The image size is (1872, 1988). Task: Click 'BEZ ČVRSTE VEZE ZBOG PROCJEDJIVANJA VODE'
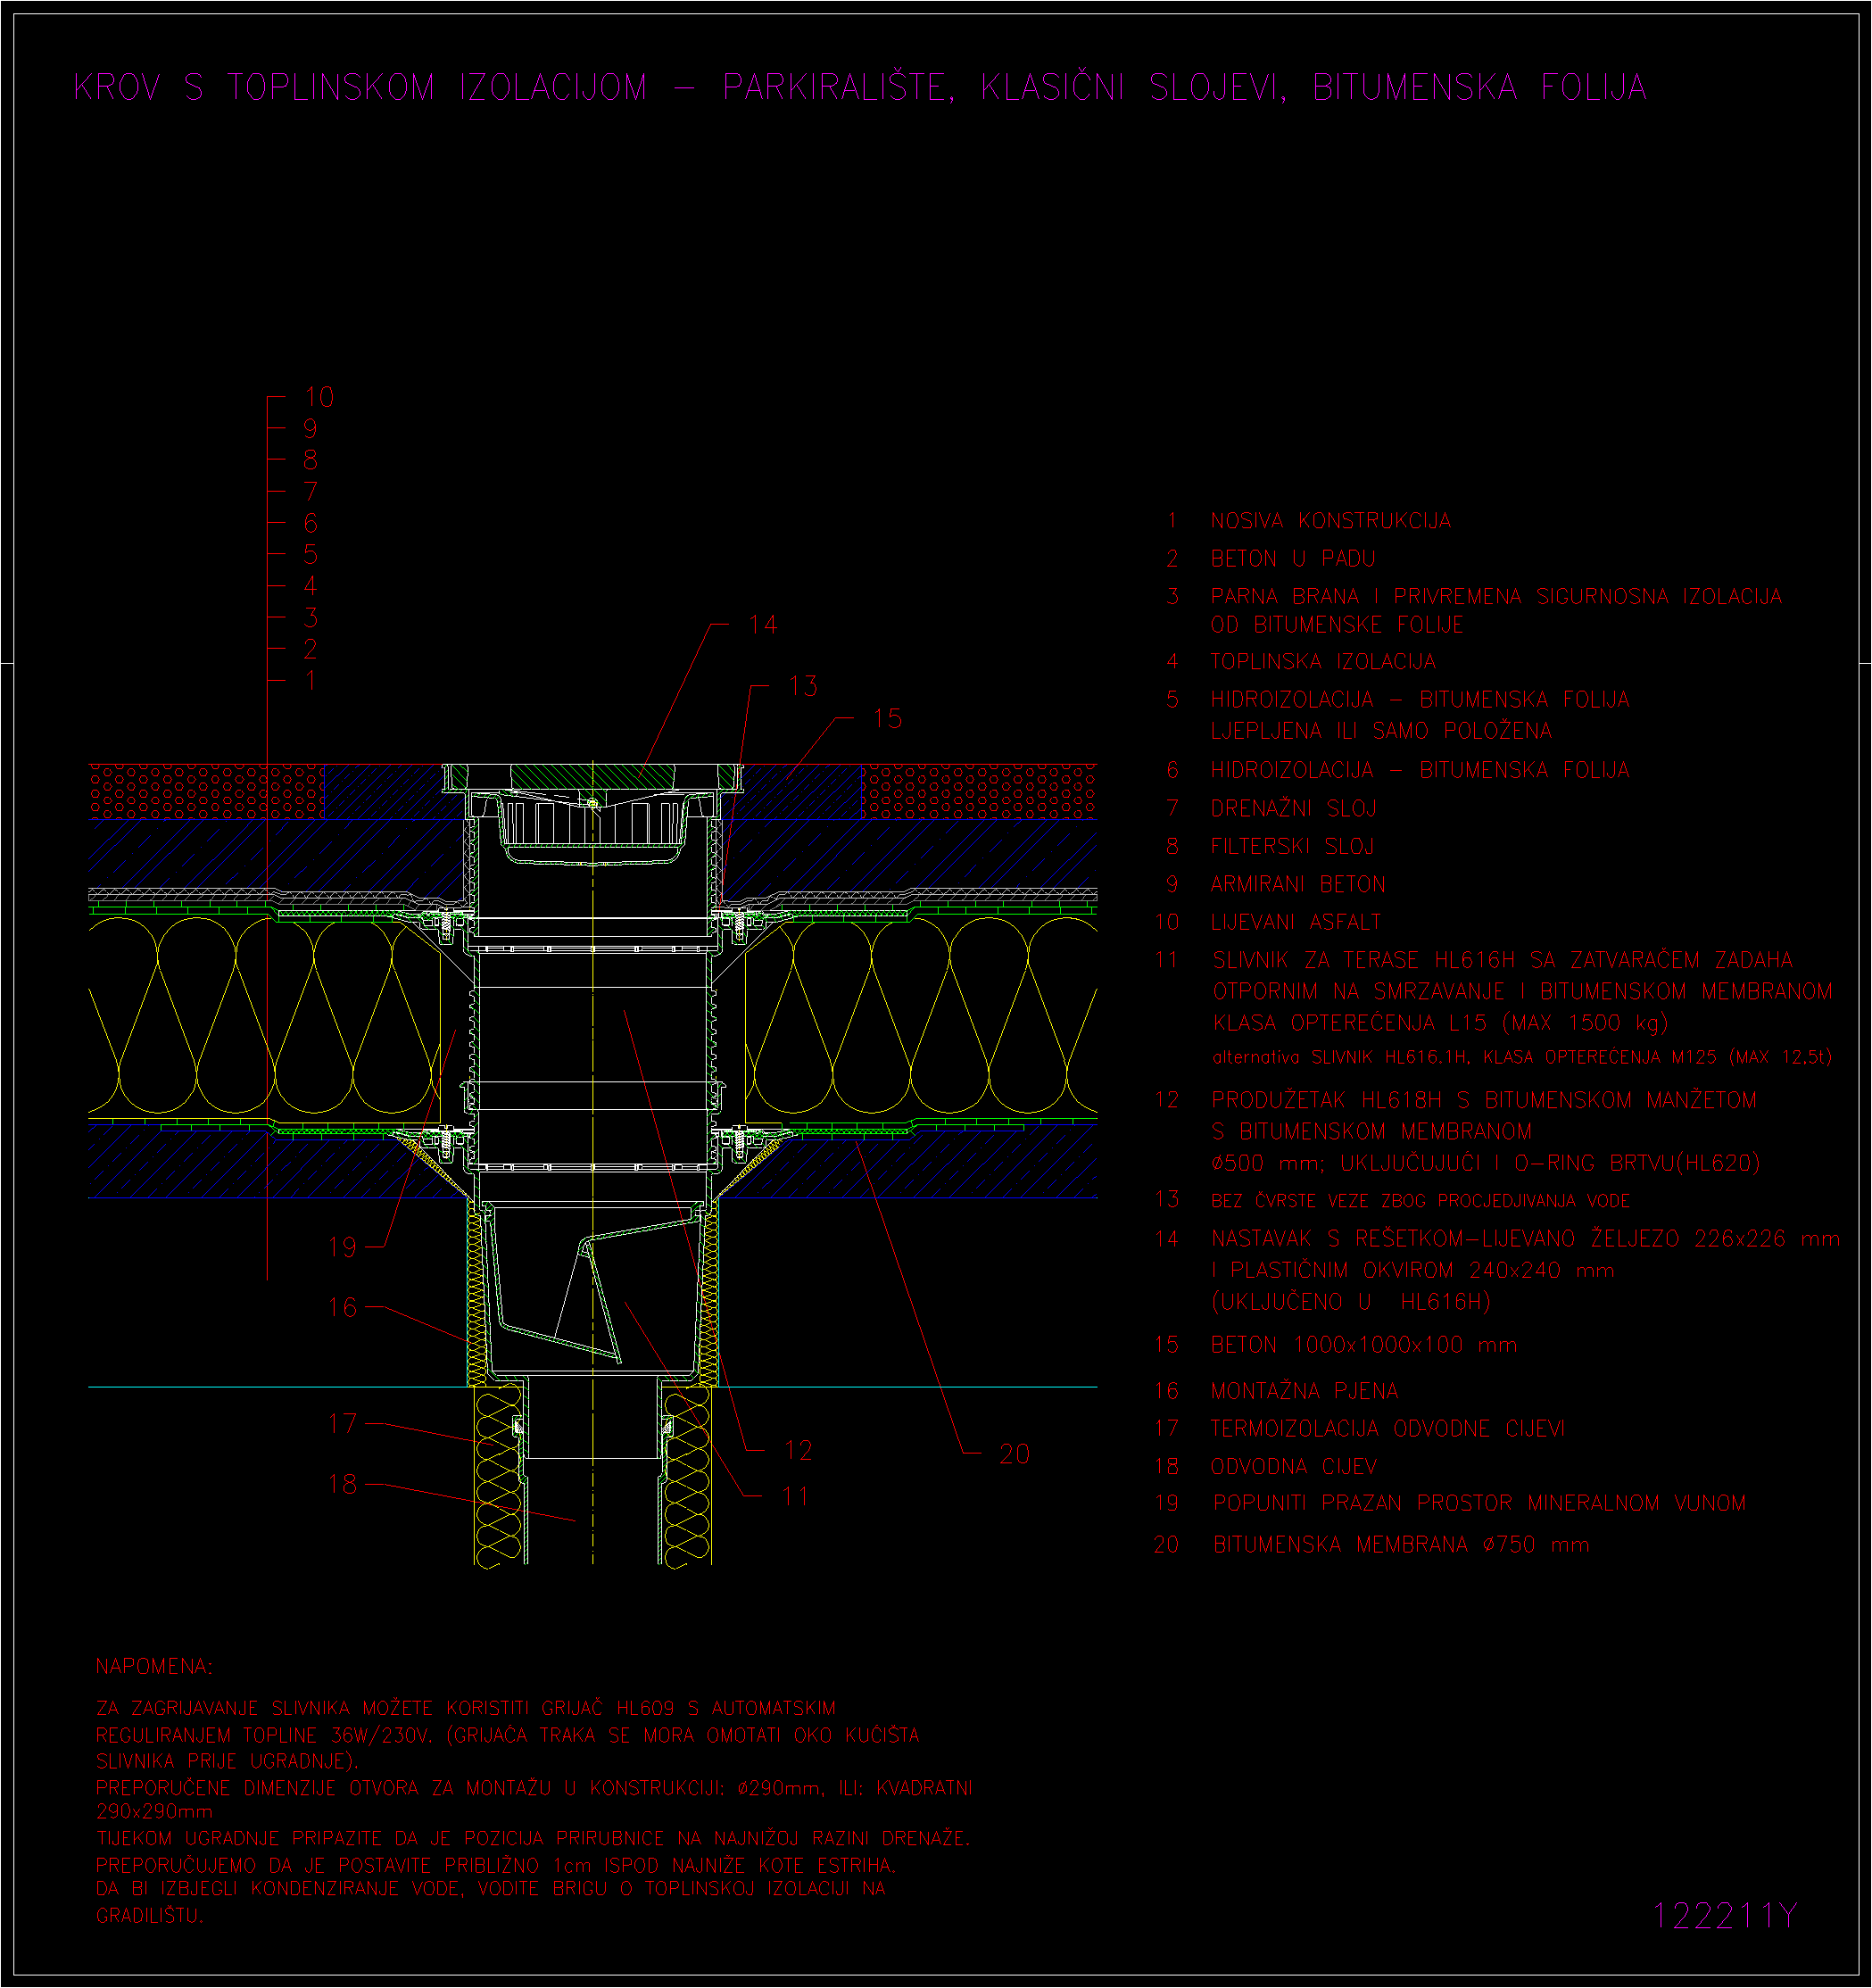coord(1420,1201)
